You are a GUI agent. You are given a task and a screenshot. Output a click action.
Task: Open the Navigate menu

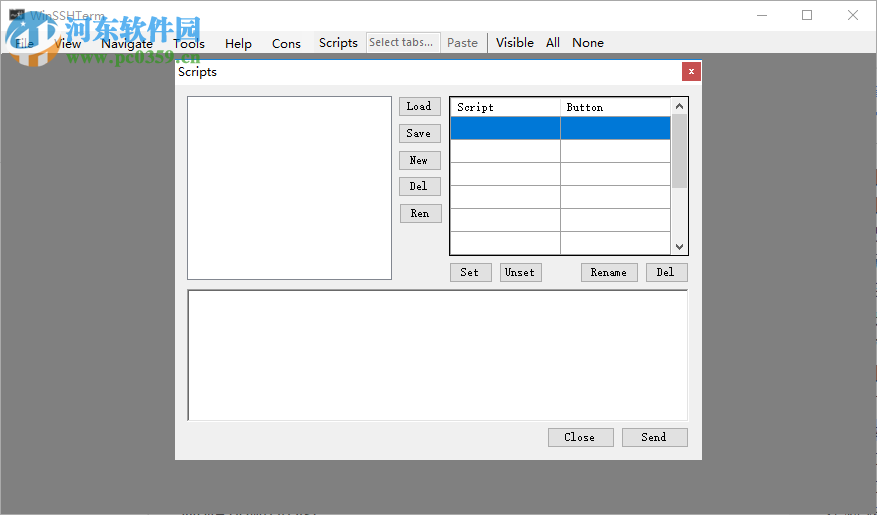click(x=127, y=44)
